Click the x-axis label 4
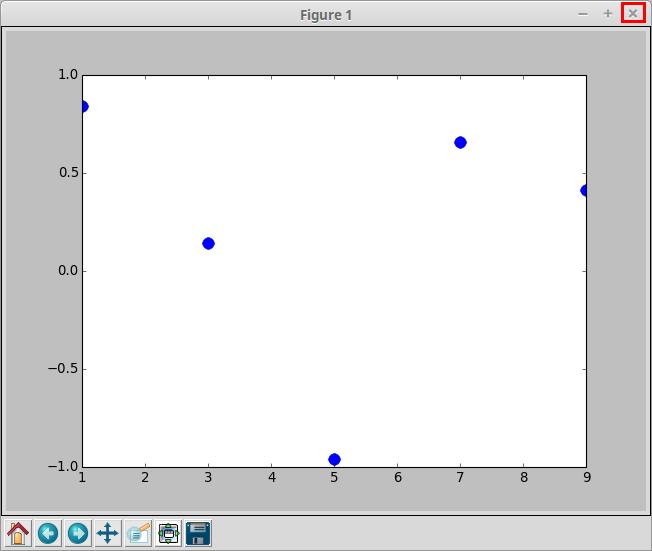Screen dimensions: 652x551 (272, 477)
